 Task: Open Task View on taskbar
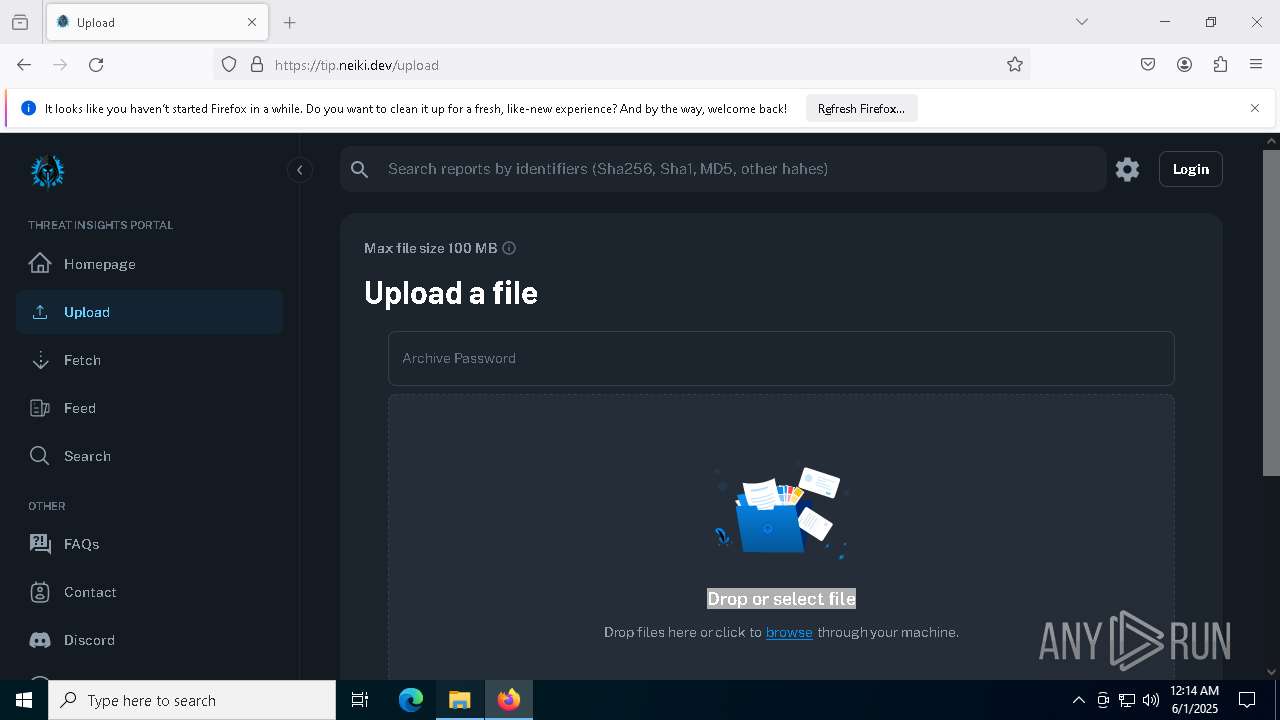[360, 700]
